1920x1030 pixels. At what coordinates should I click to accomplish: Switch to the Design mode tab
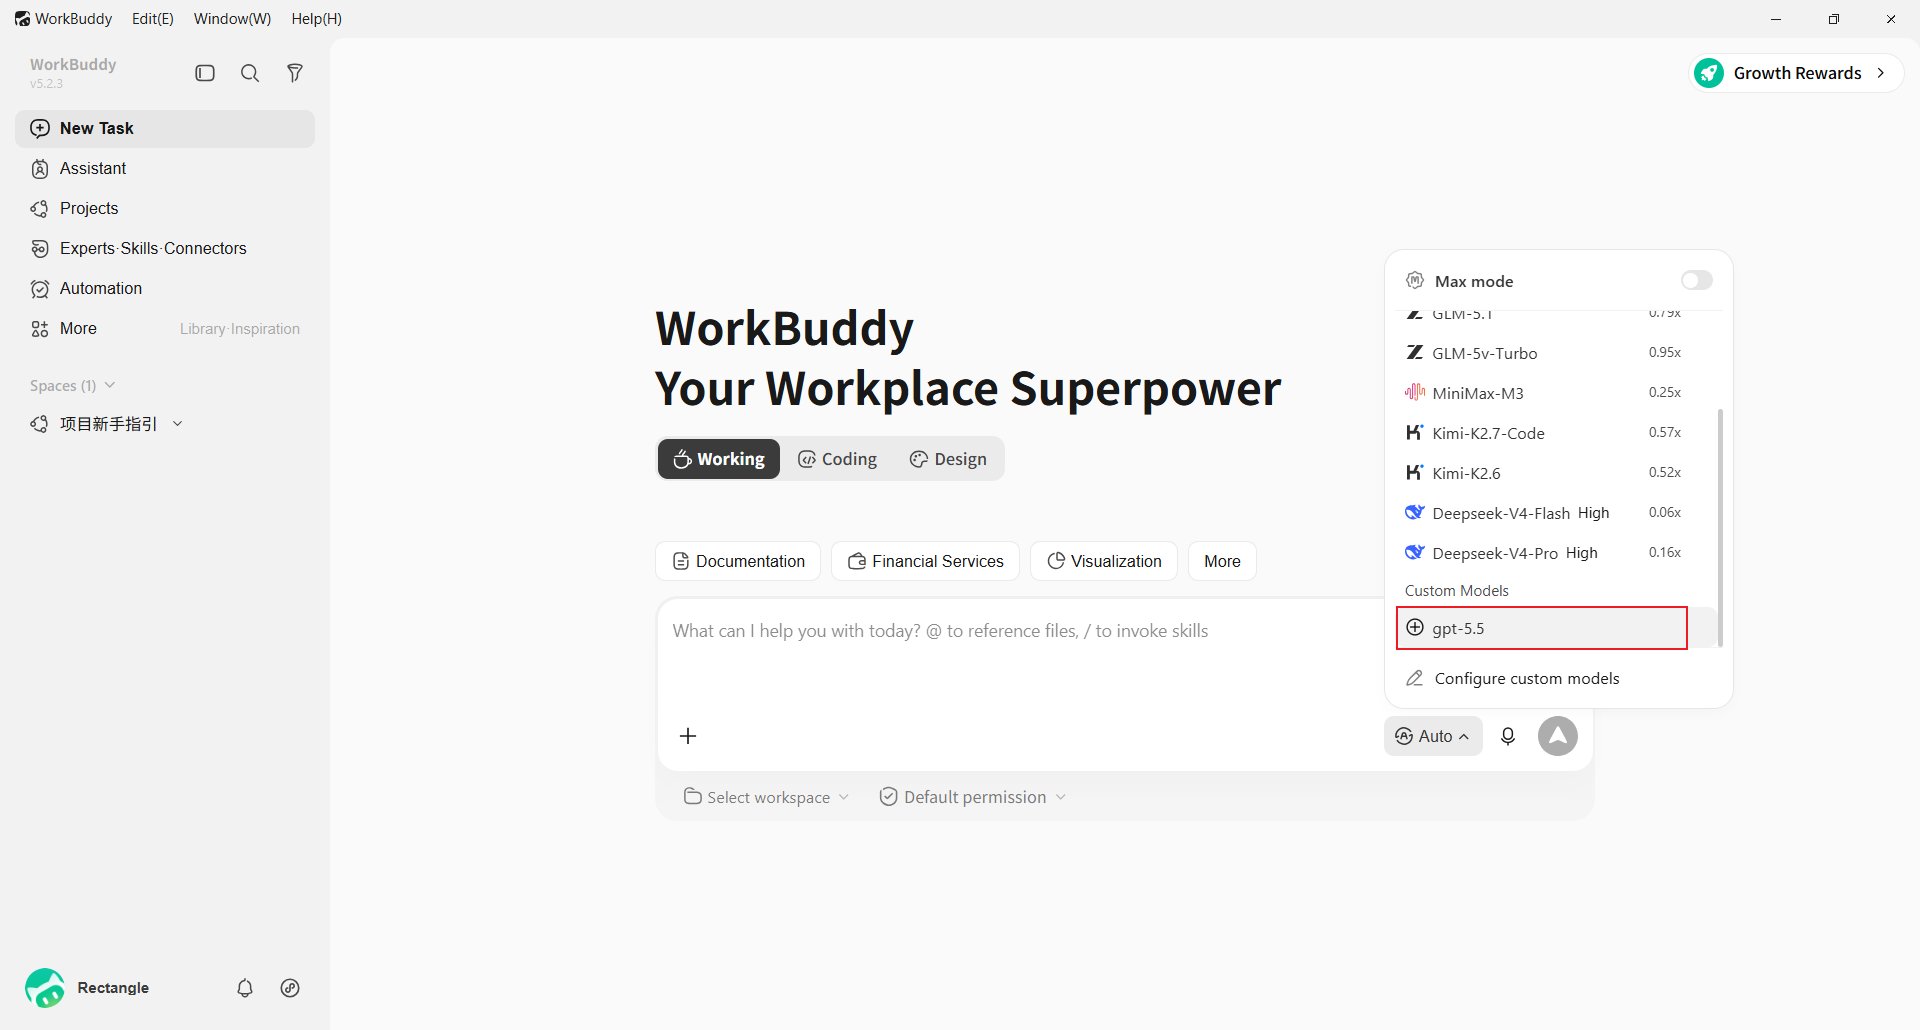[948, 459]
